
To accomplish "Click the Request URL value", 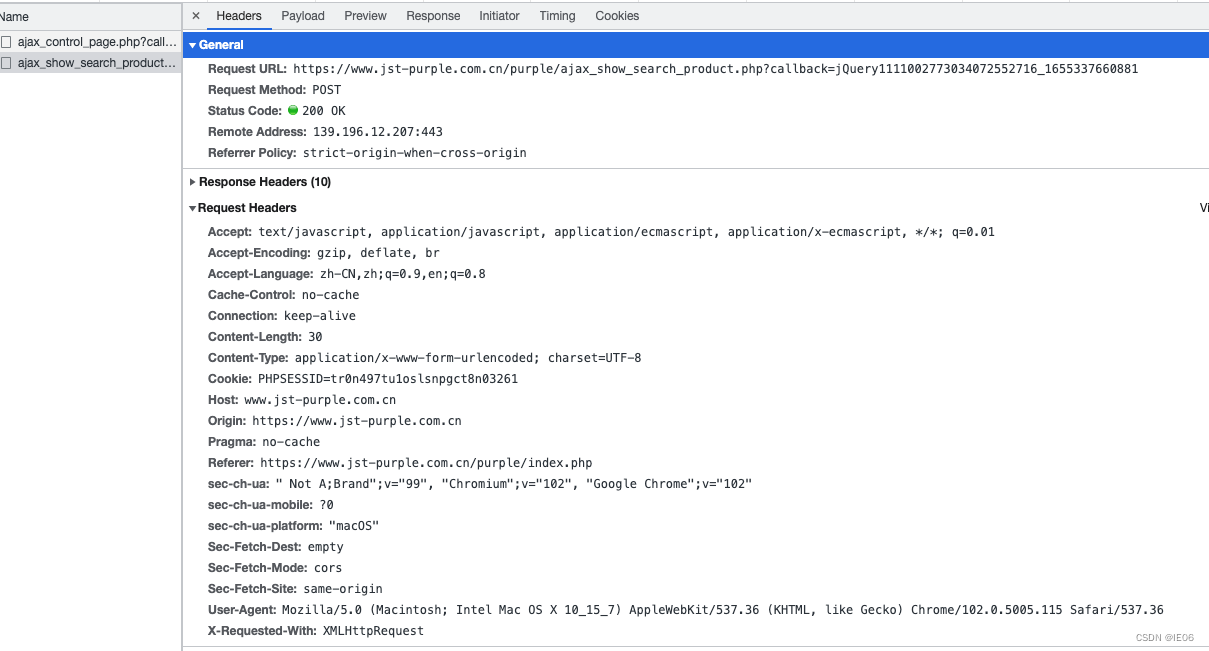I will coord(715,69).
